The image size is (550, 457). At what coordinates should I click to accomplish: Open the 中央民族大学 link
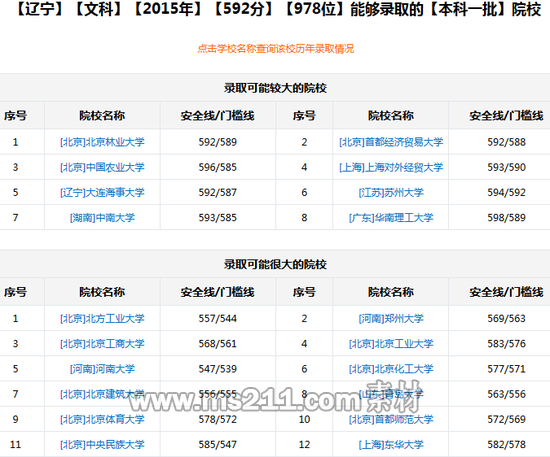point(102,445)
